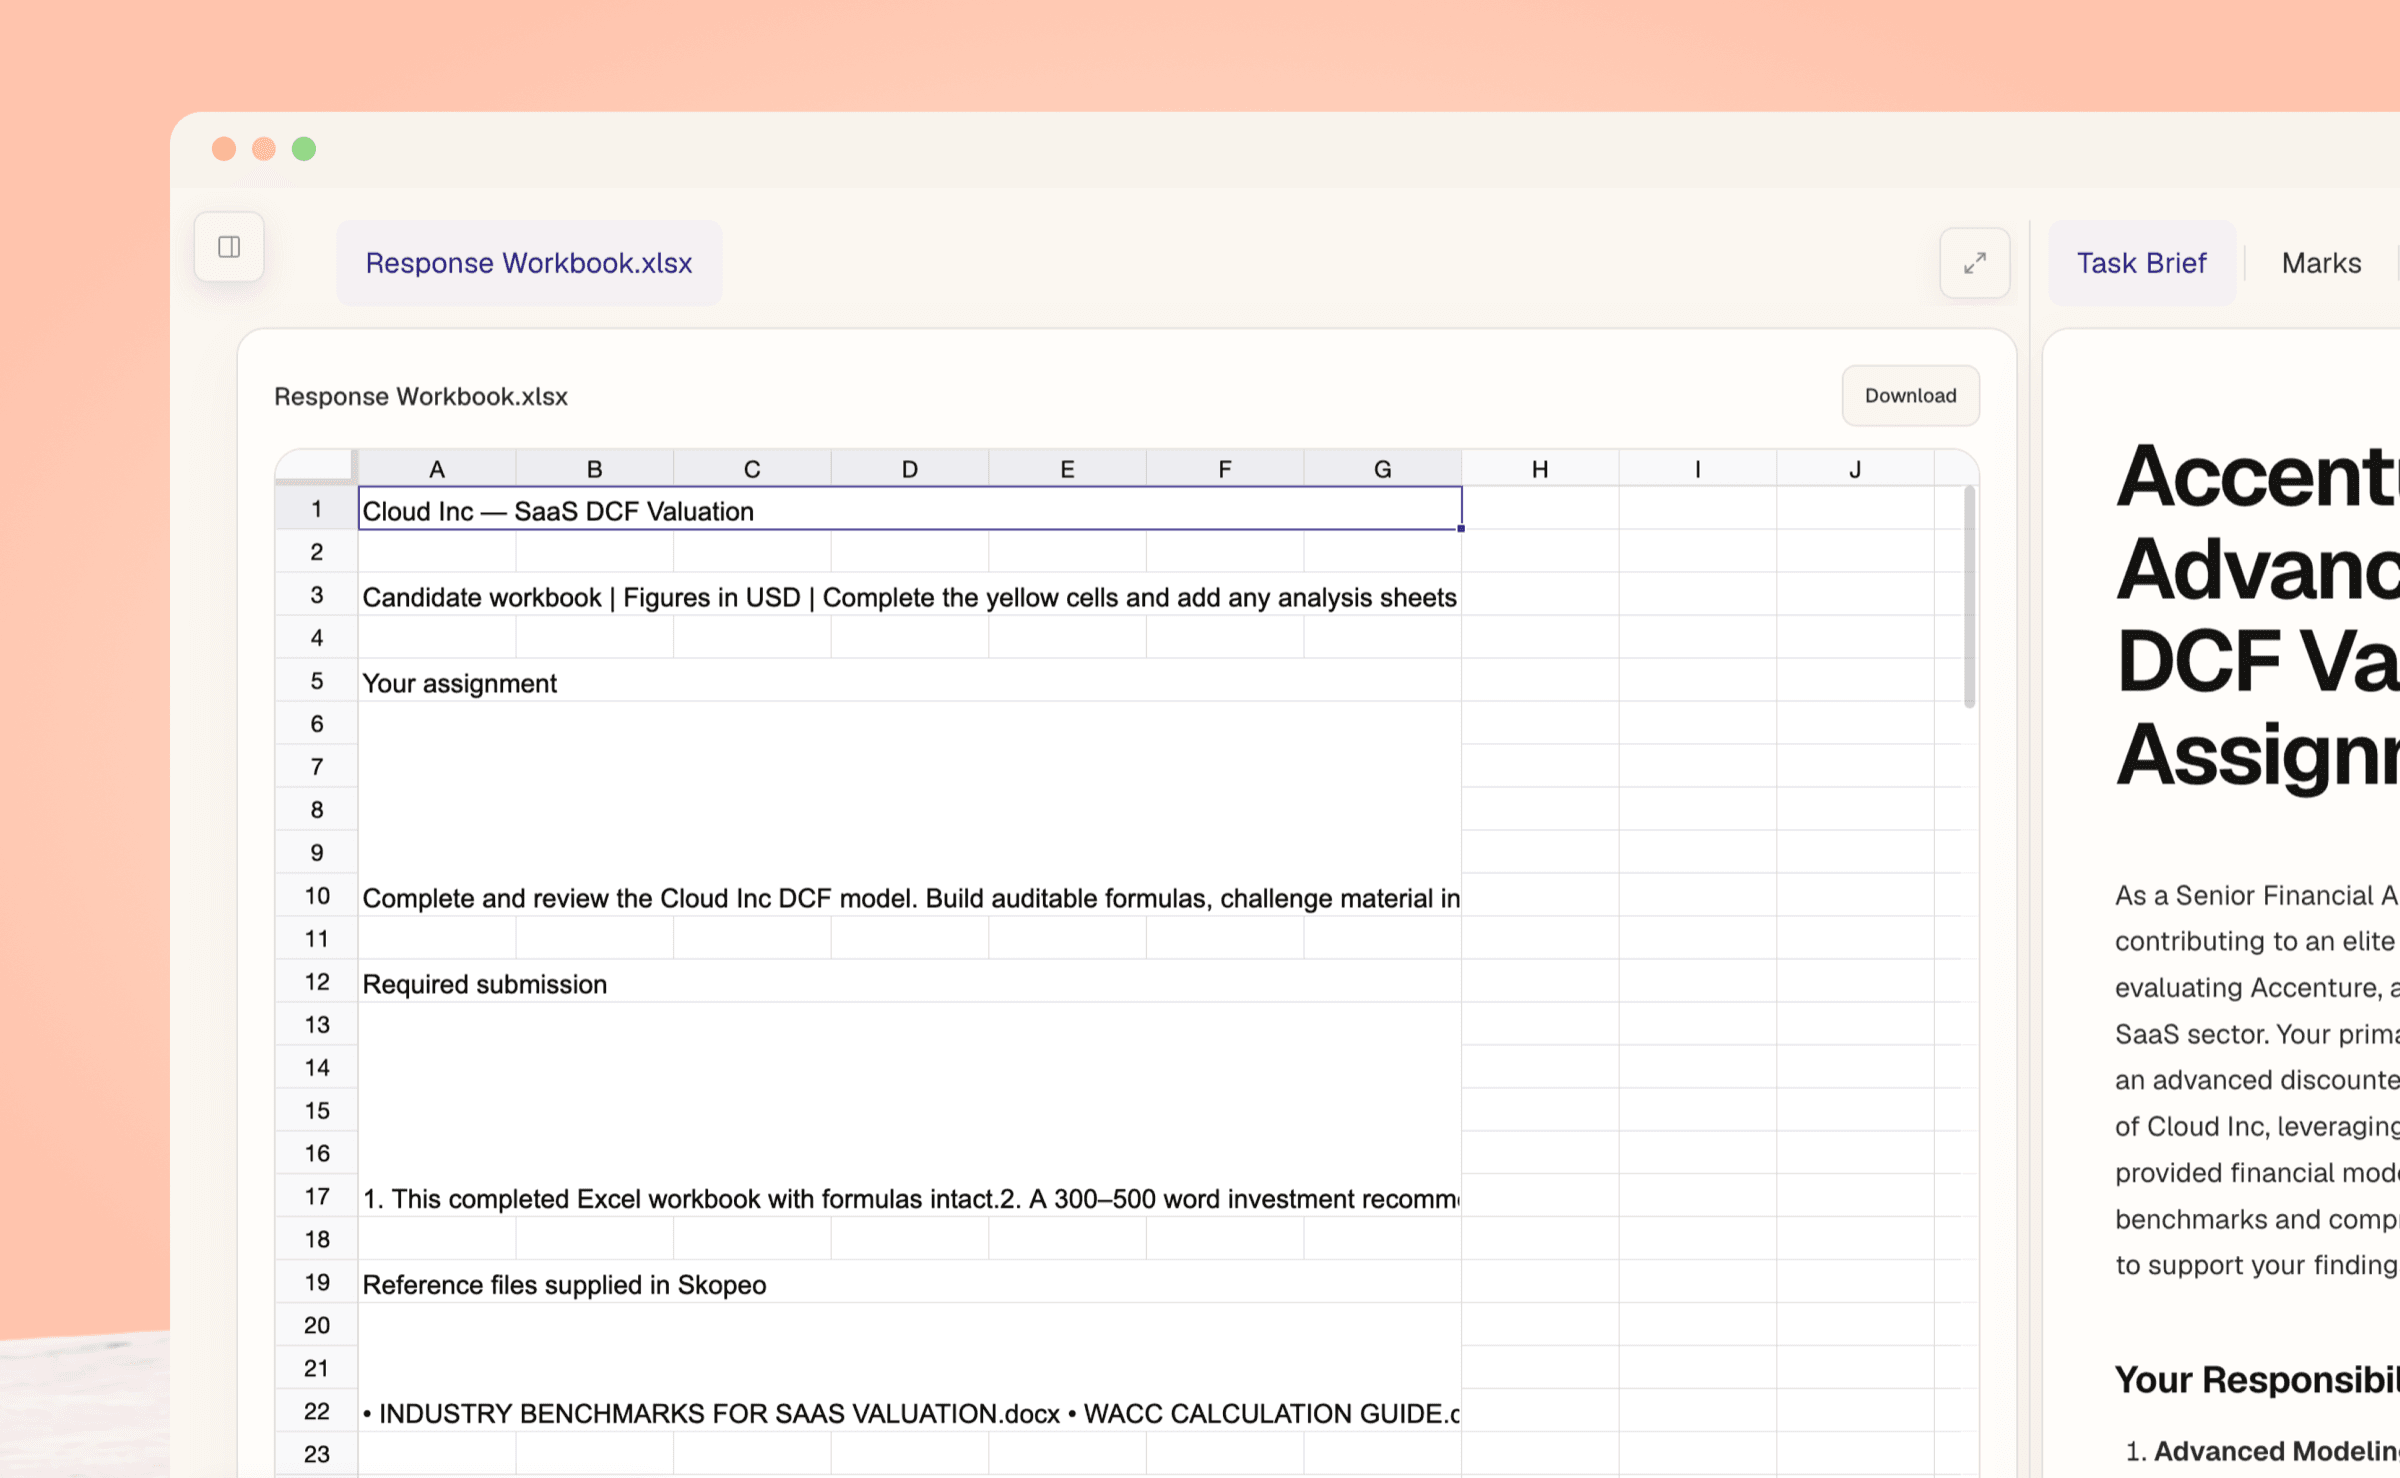Select column A header
Viewport: 2400px width, 1478px height.
(437, 469)
